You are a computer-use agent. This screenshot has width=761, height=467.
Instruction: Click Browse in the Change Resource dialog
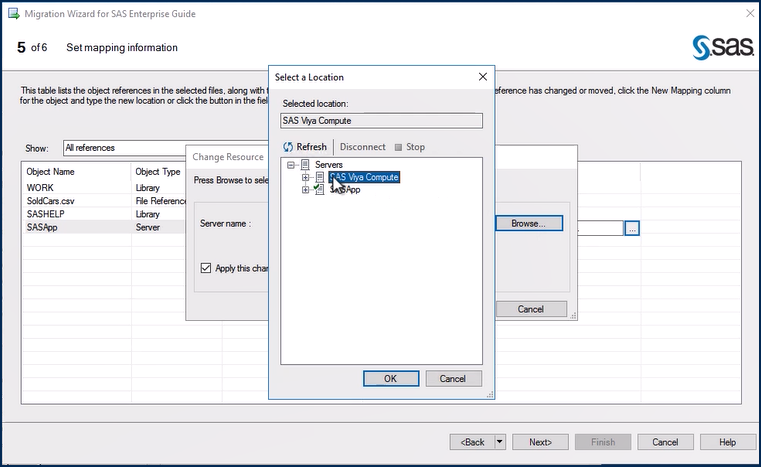(529, 223)
